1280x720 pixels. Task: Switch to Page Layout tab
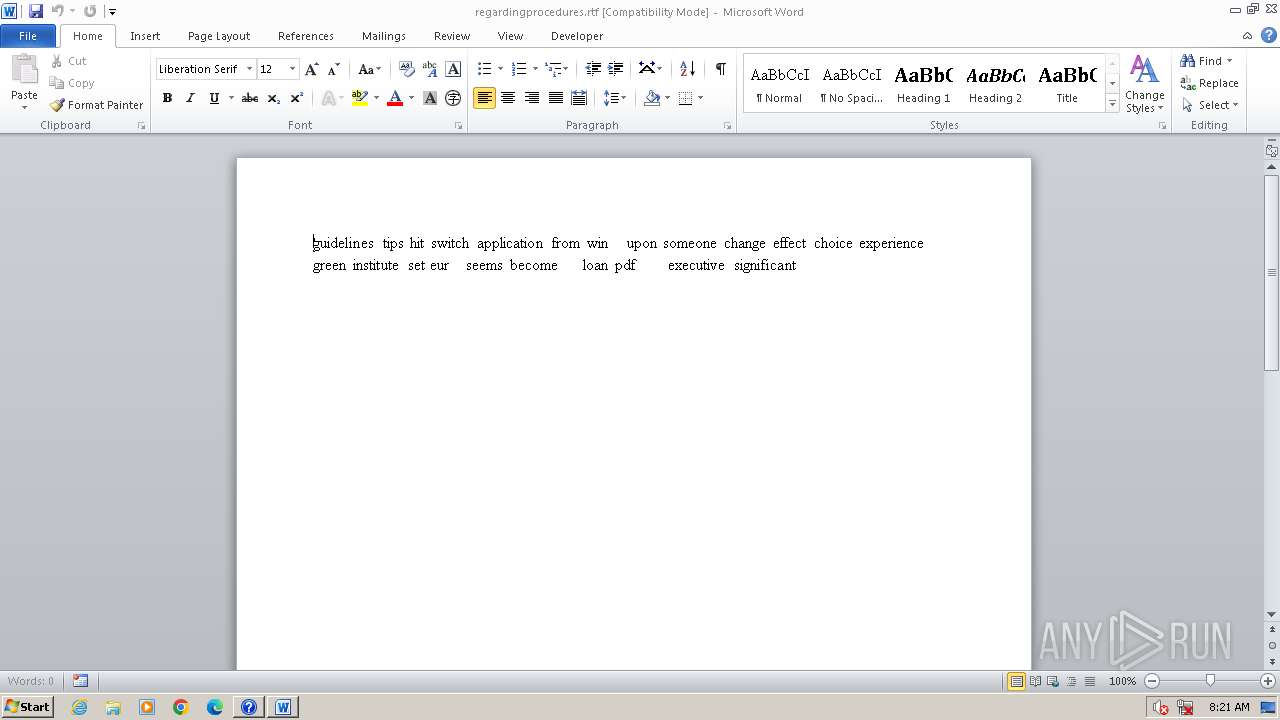point(219,36)
